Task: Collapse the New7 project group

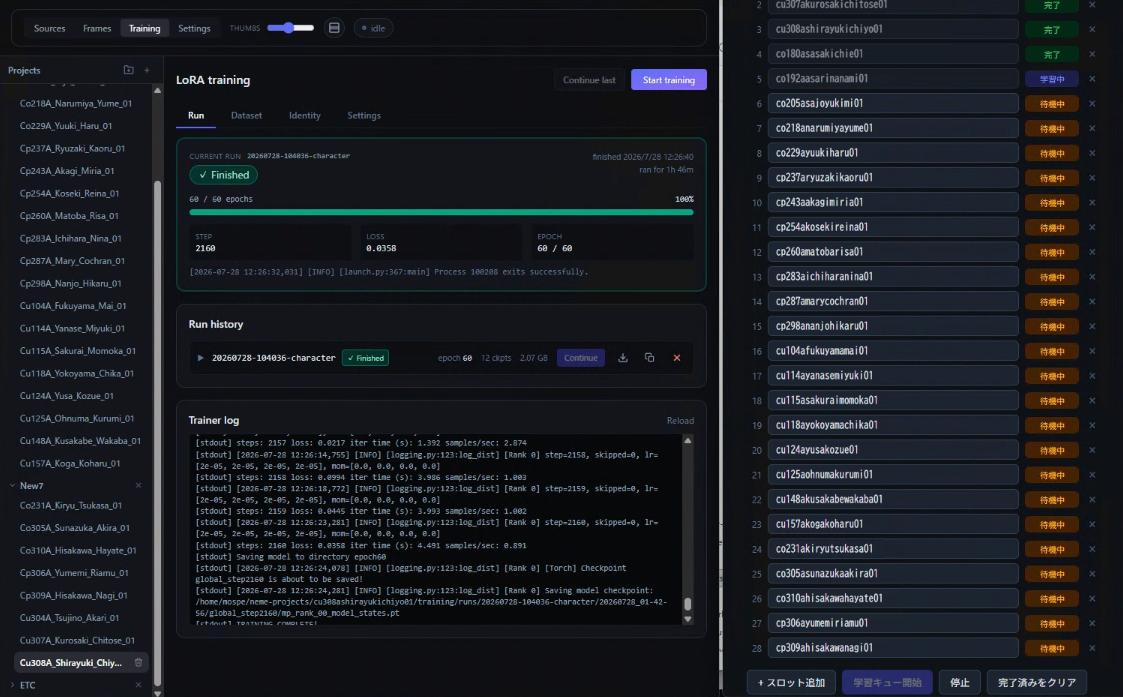Action: click(x=12, y=486)
